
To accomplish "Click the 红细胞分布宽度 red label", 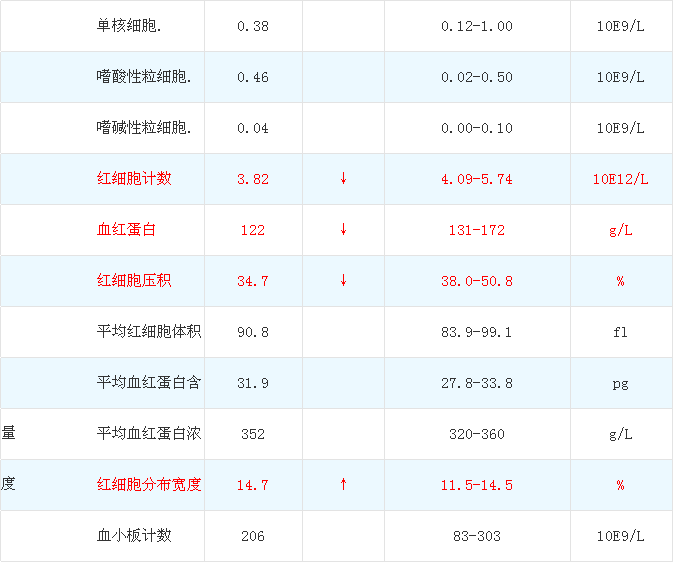I will tap(149, 485).
